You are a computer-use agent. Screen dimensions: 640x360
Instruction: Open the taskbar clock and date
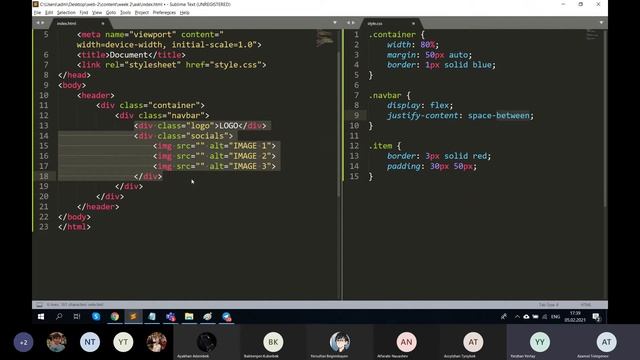[575, 316]
